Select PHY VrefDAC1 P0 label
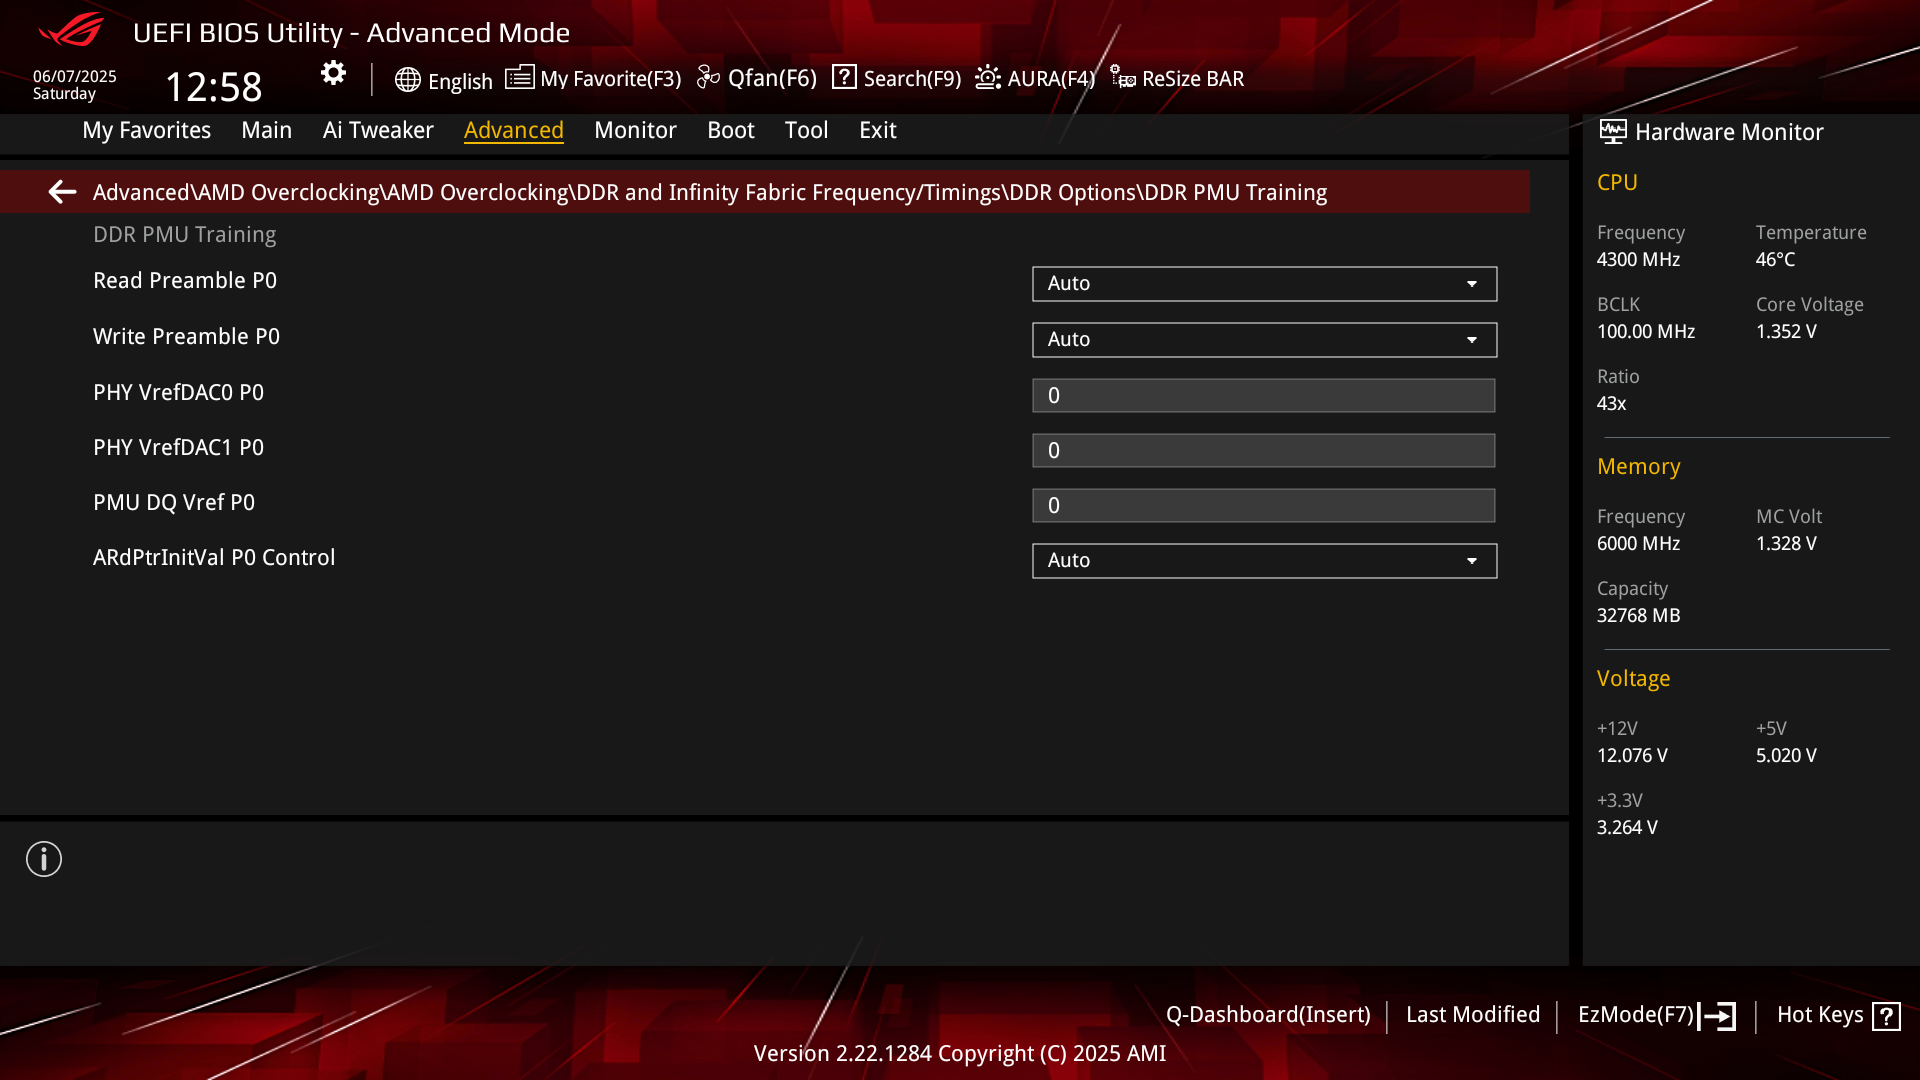Screen dimensions: 1920x1080 coord(178,447)
